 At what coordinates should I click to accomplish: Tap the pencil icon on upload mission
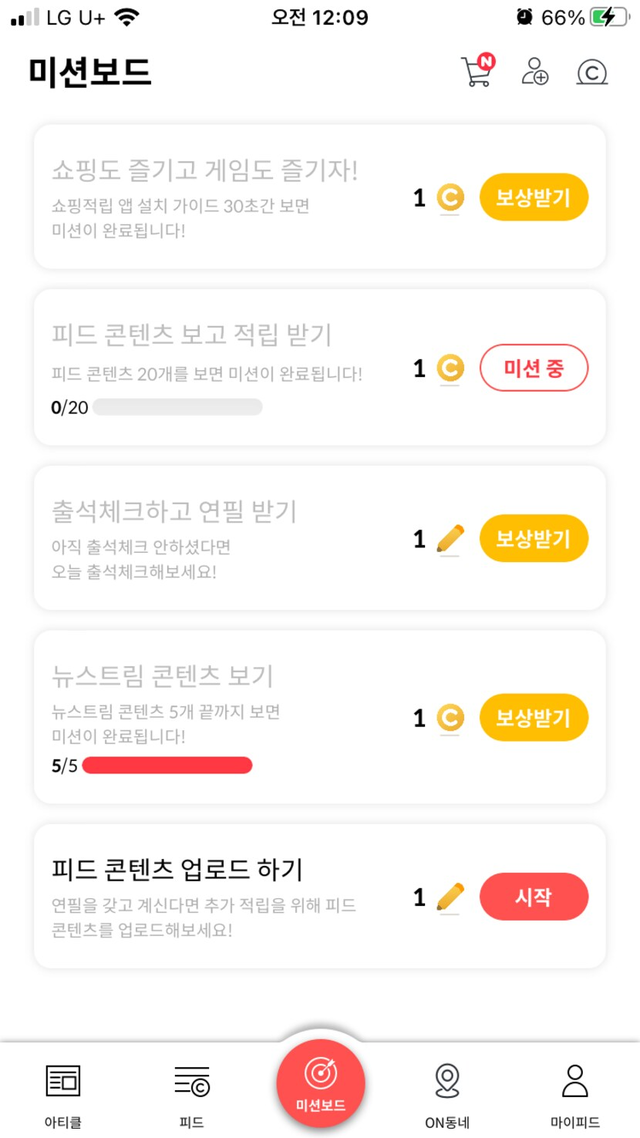[x=451, y=897]
